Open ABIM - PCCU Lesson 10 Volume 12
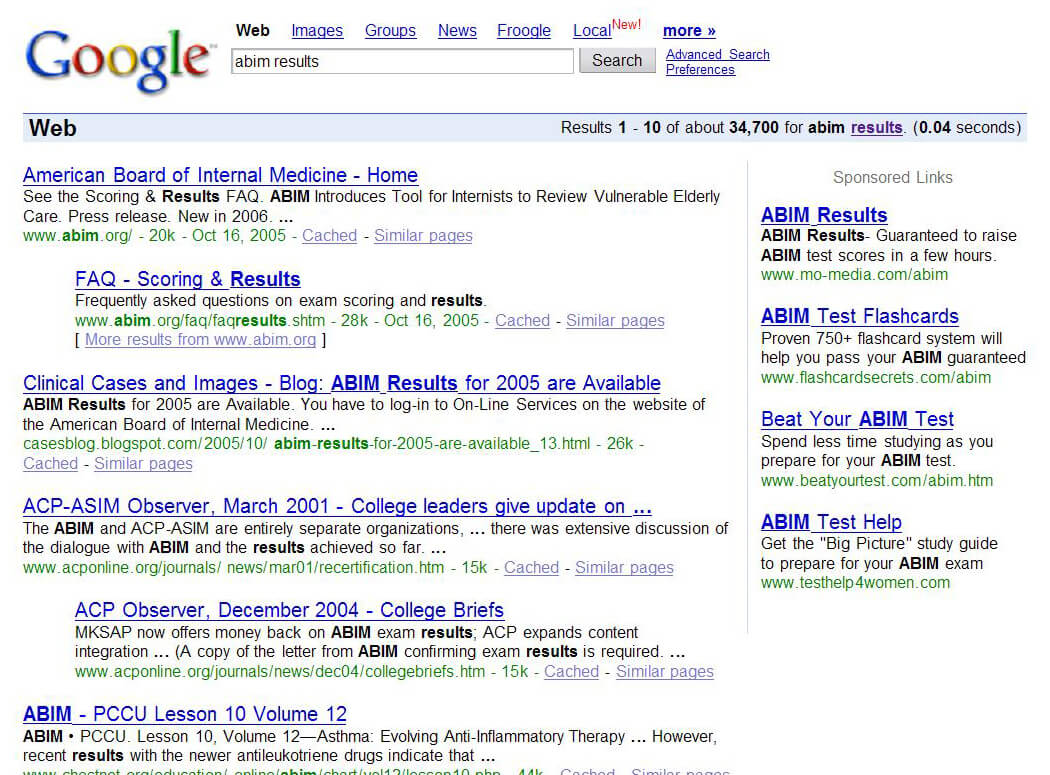The image size is (1050, 775). coord(185,714)
